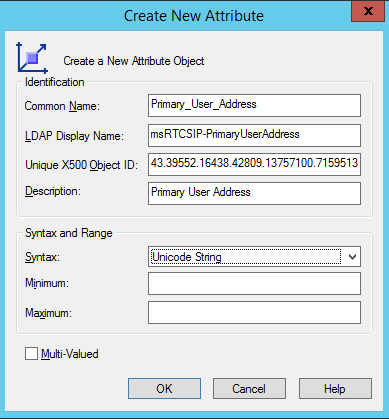Enable the Multi-Valued checkbox
This screenshot has height=419, width=389.
31,354
